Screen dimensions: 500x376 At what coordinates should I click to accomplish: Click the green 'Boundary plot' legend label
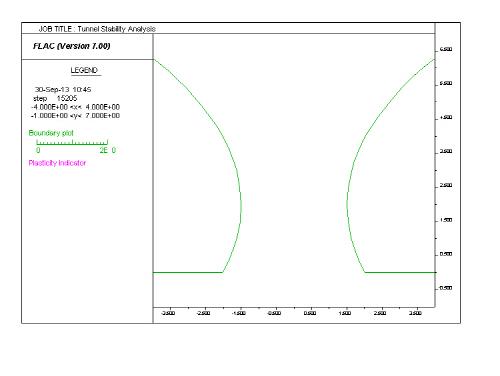51,133
